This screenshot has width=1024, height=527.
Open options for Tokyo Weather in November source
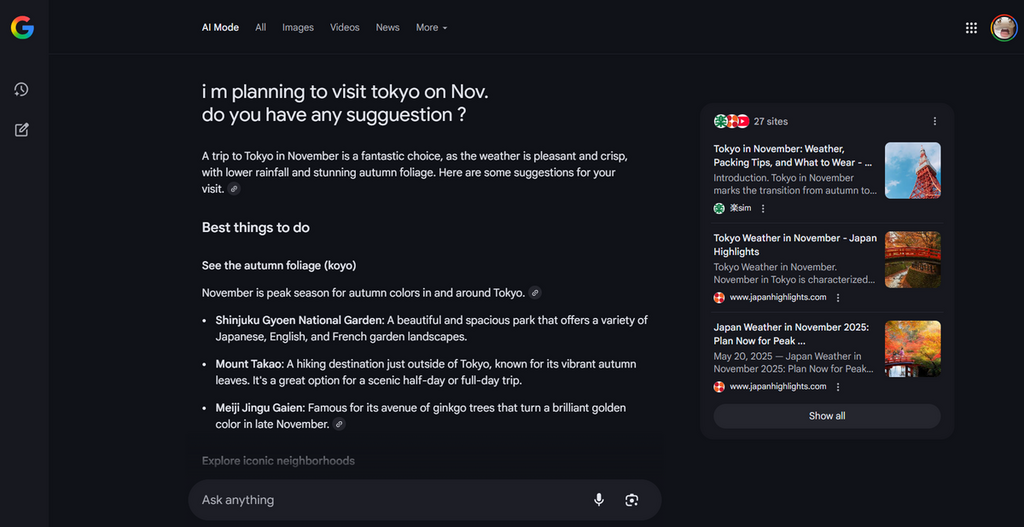[x=838, y=297]
